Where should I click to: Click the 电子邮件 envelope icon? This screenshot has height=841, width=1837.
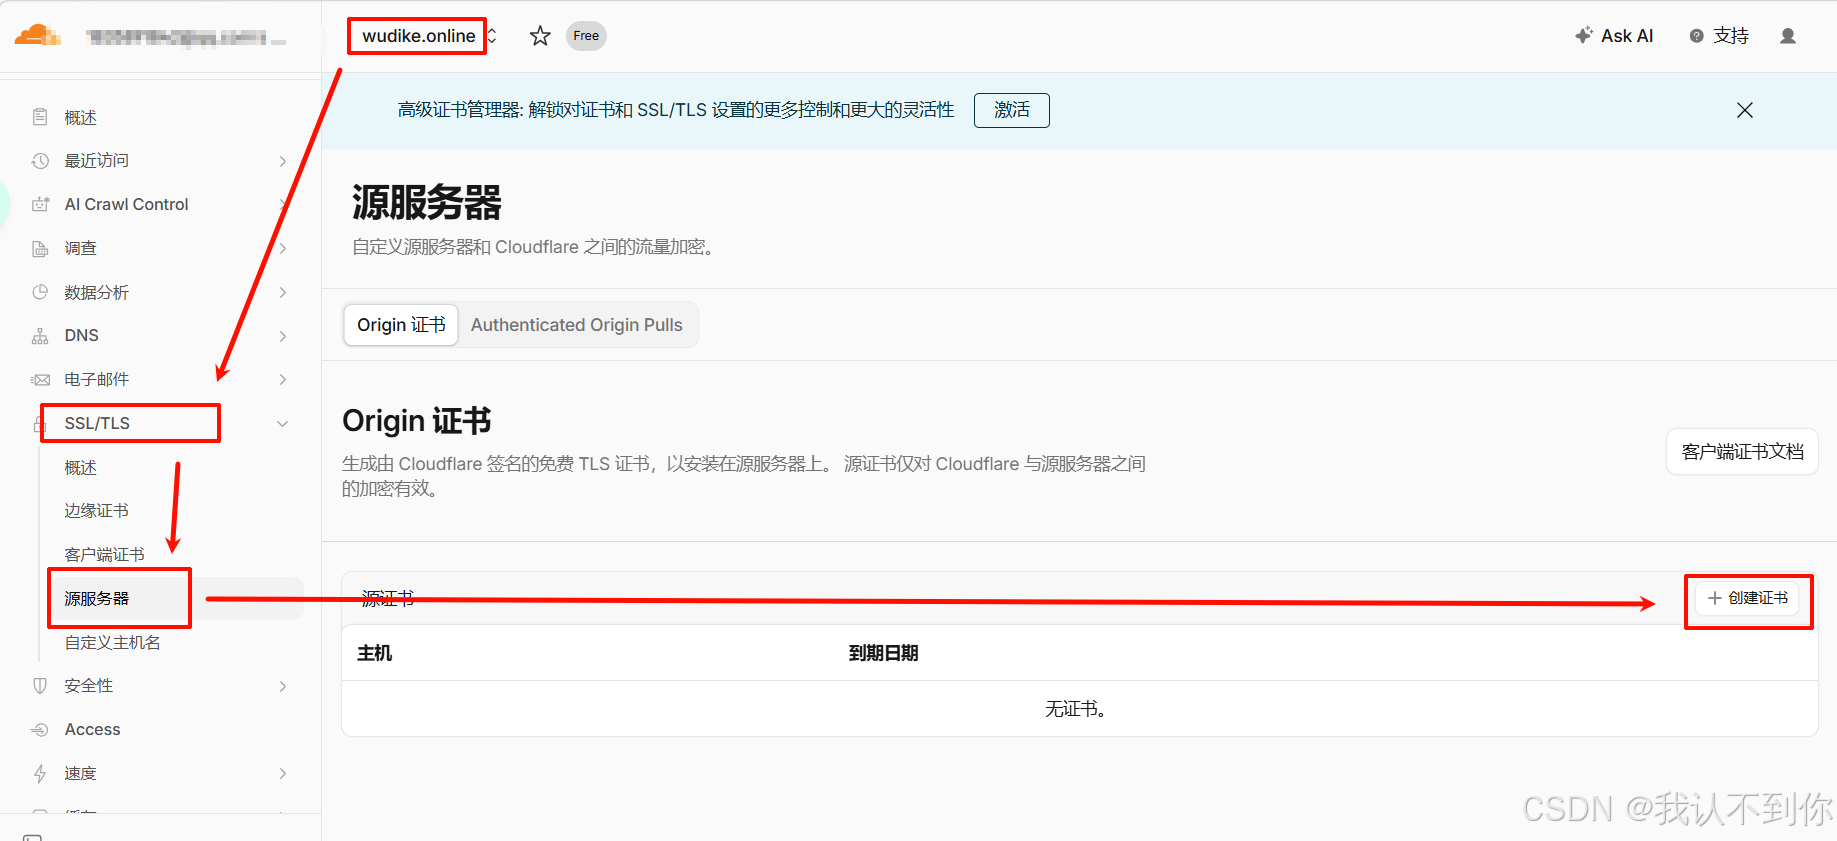point(40,380)
